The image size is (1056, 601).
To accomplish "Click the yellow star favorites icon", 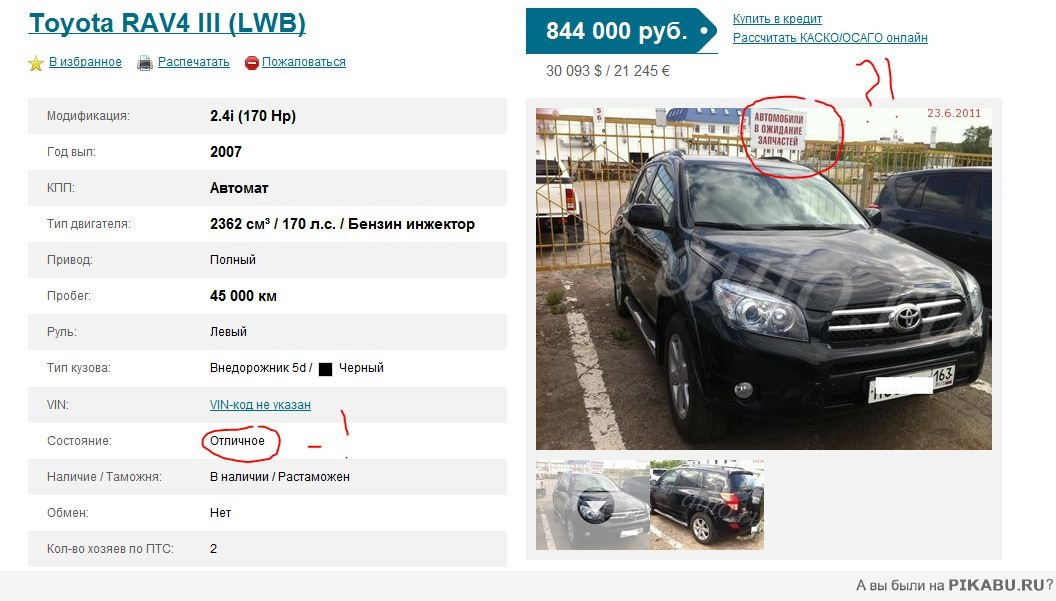I will (36, 63).
